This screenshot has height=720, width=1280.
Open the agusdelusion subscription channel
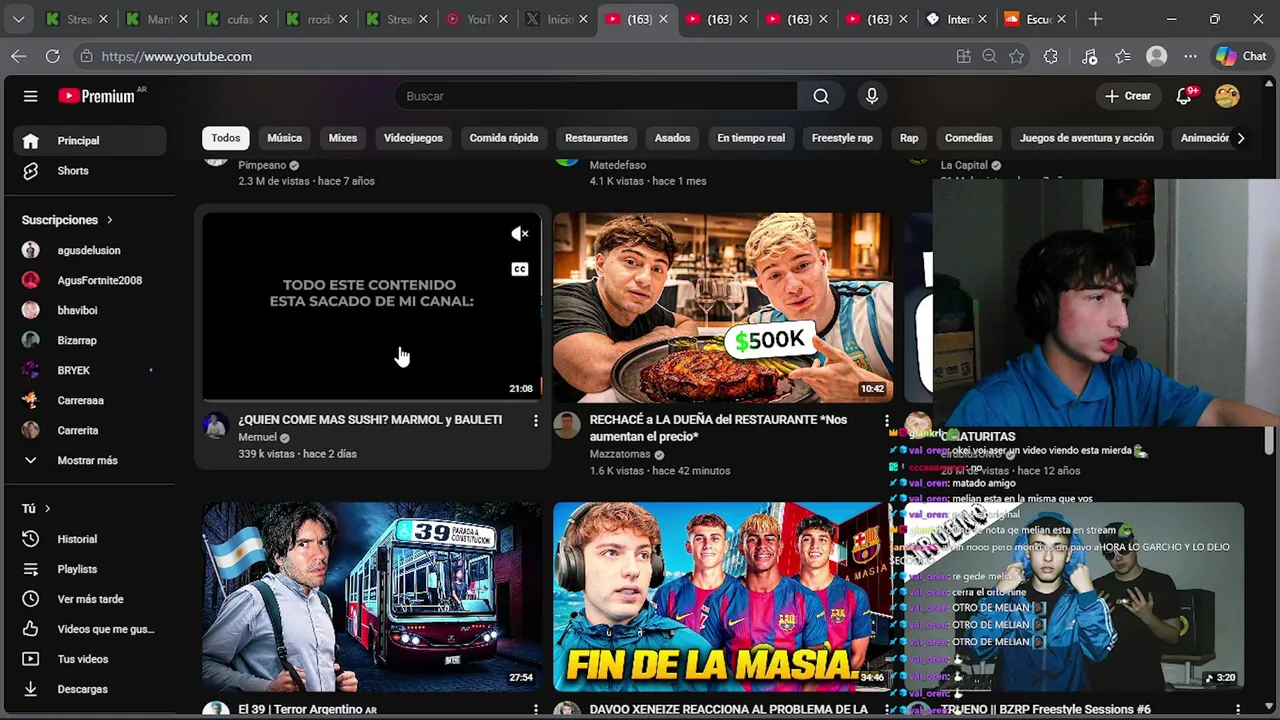pos(91,251)
